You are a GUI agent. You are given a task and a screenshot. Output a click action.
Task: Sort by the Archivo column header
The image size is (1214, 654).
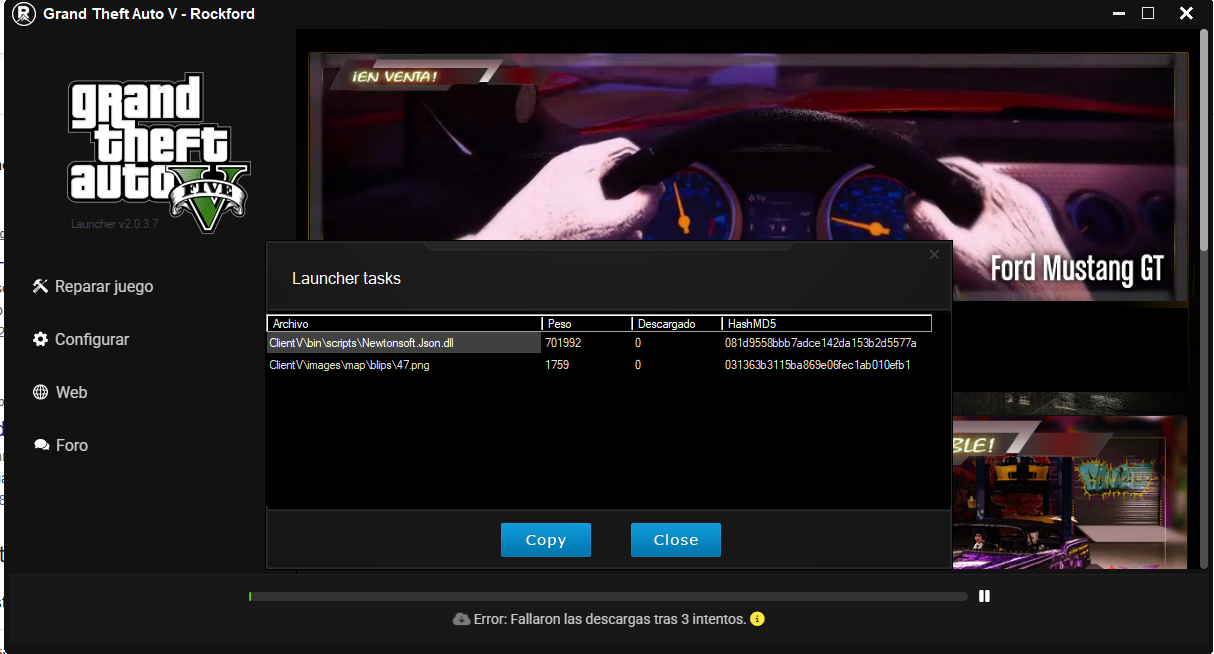405,324
